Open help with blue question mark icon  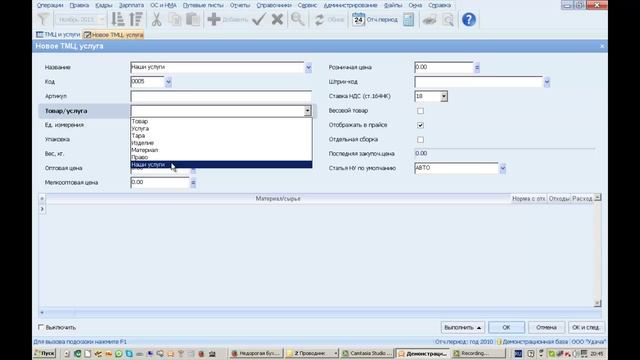click(x=469, y=19)
